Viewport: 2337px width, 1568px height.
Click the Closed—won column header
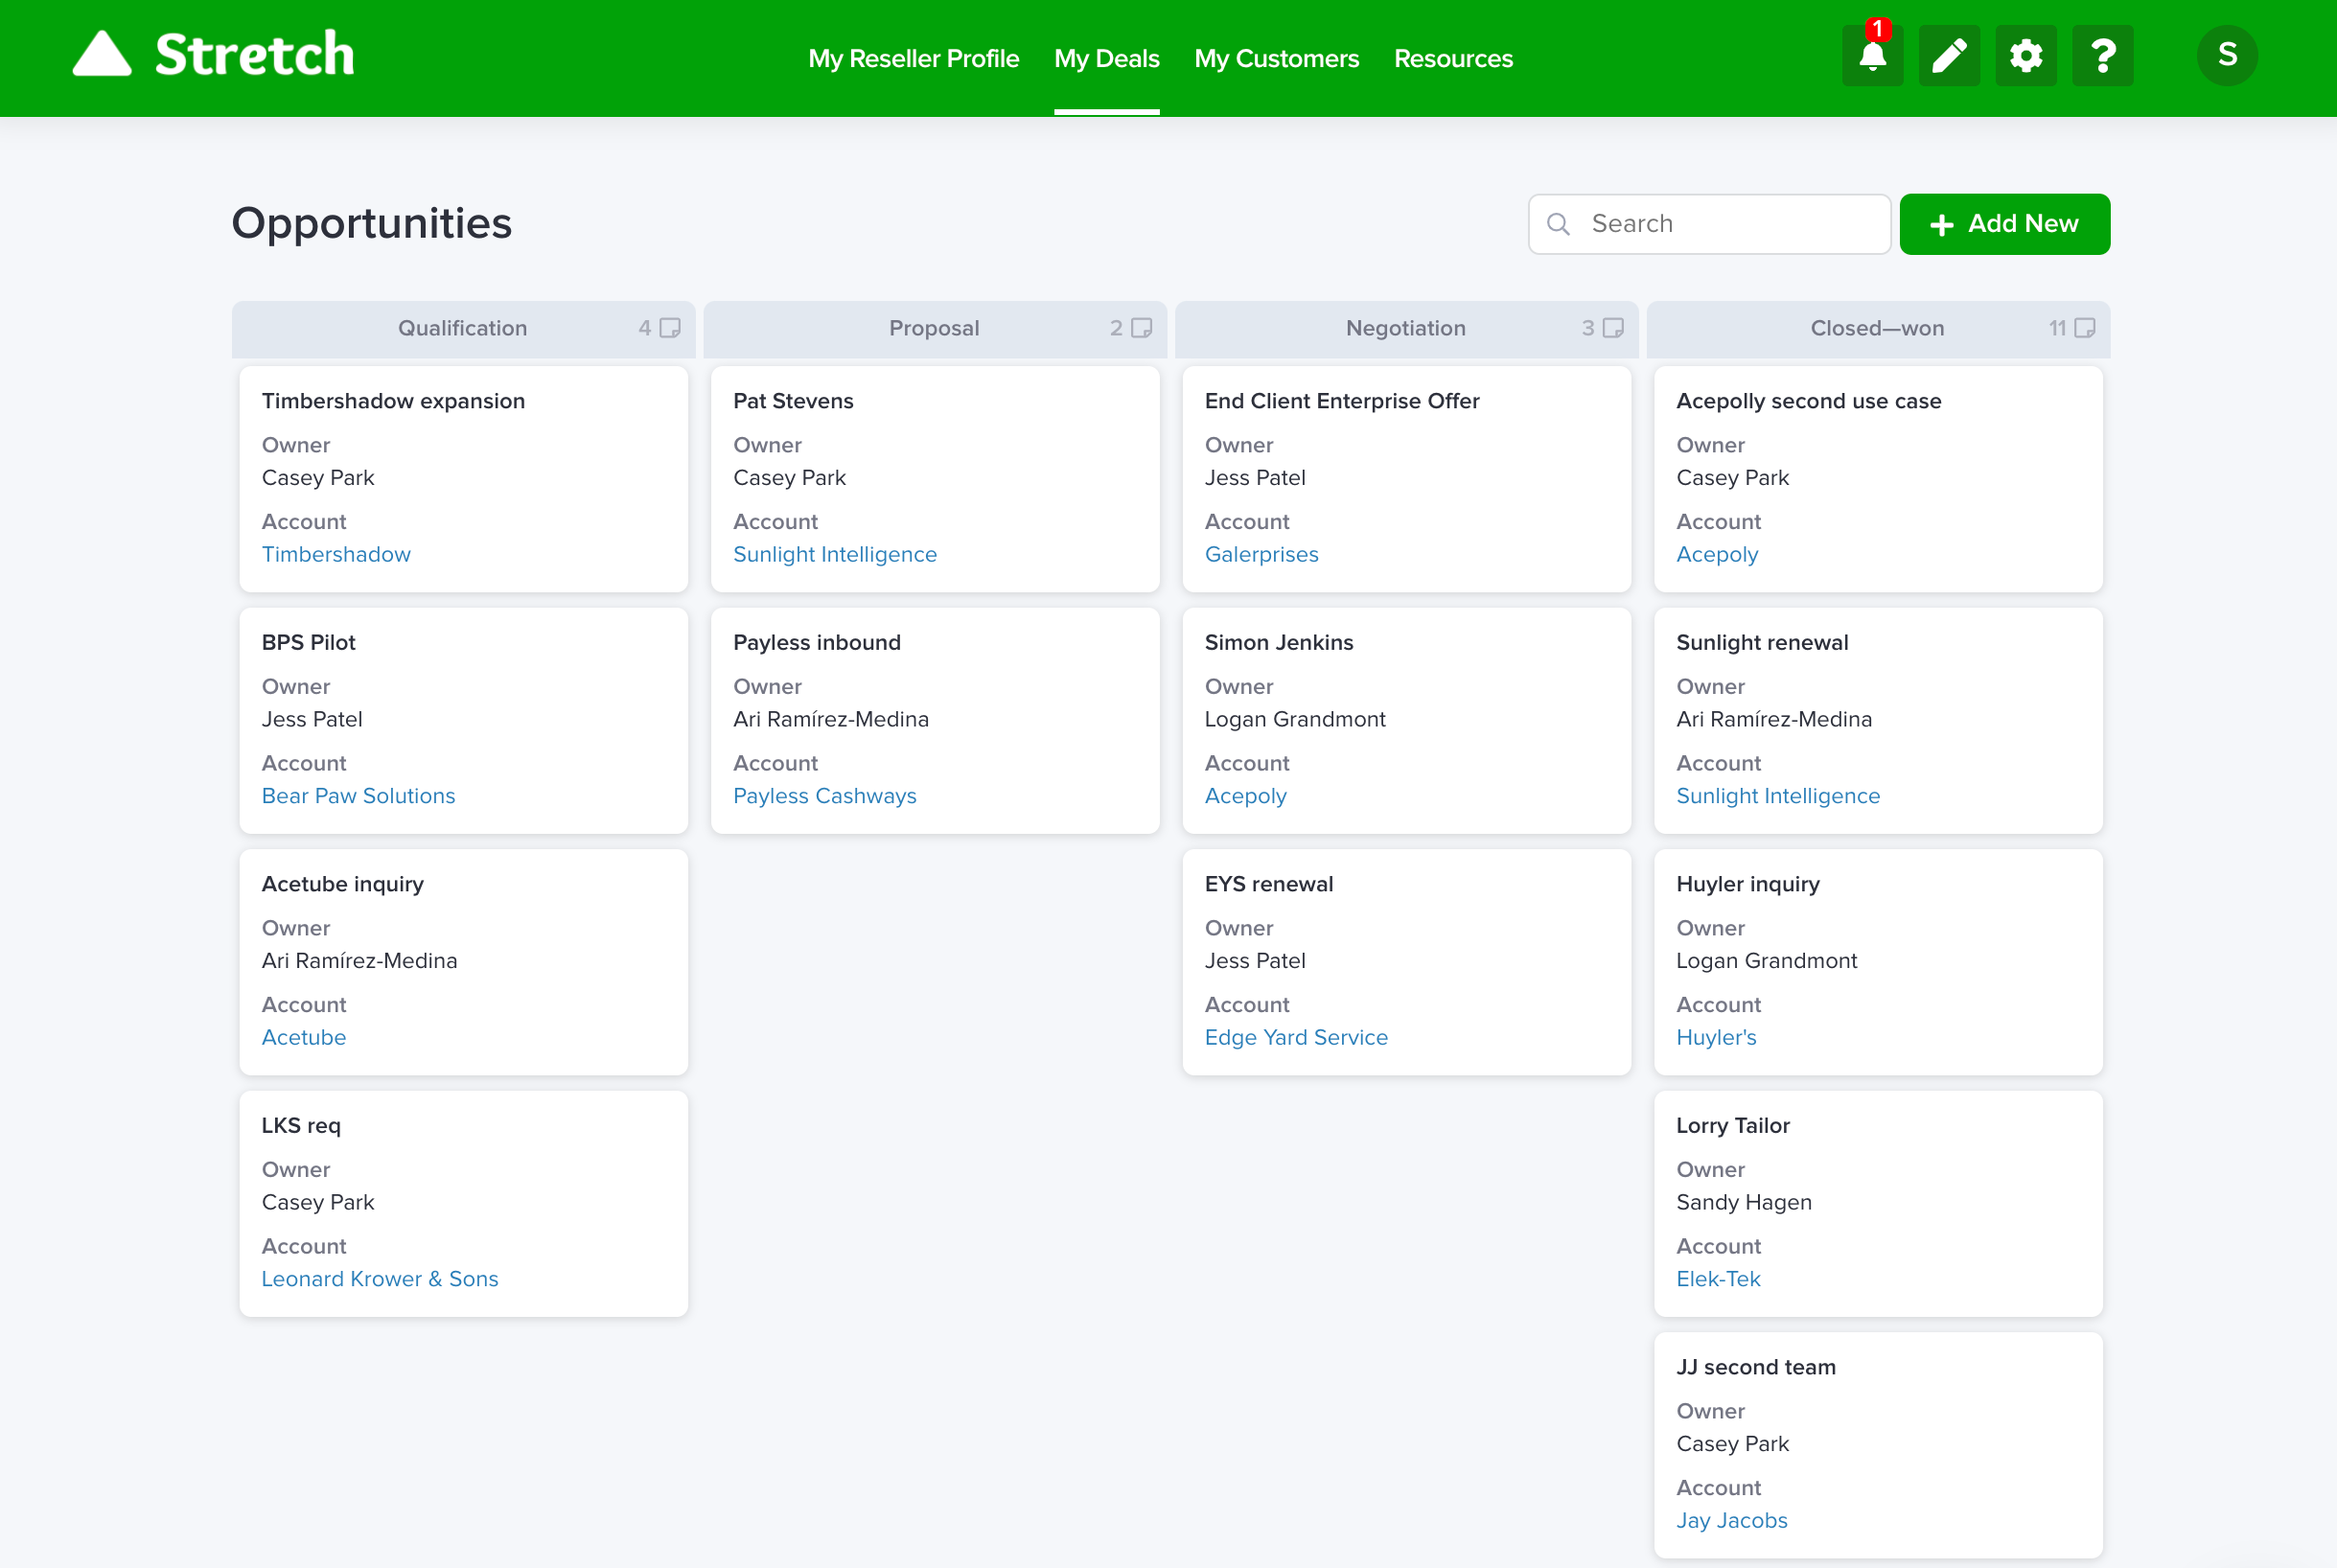click(x=1878, y=329)
